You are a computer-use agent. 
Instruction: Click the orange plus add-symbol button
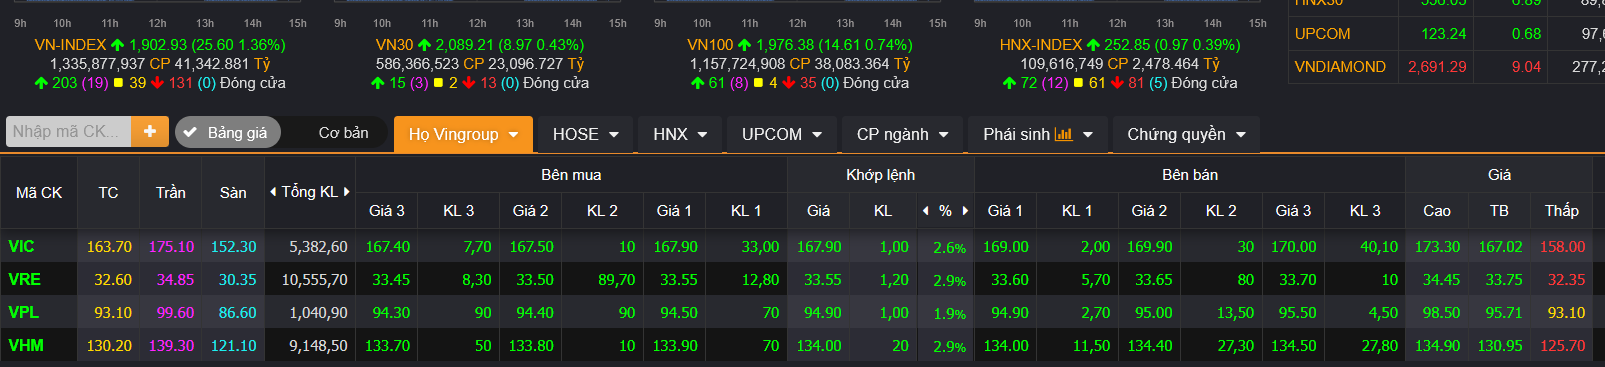150,131
